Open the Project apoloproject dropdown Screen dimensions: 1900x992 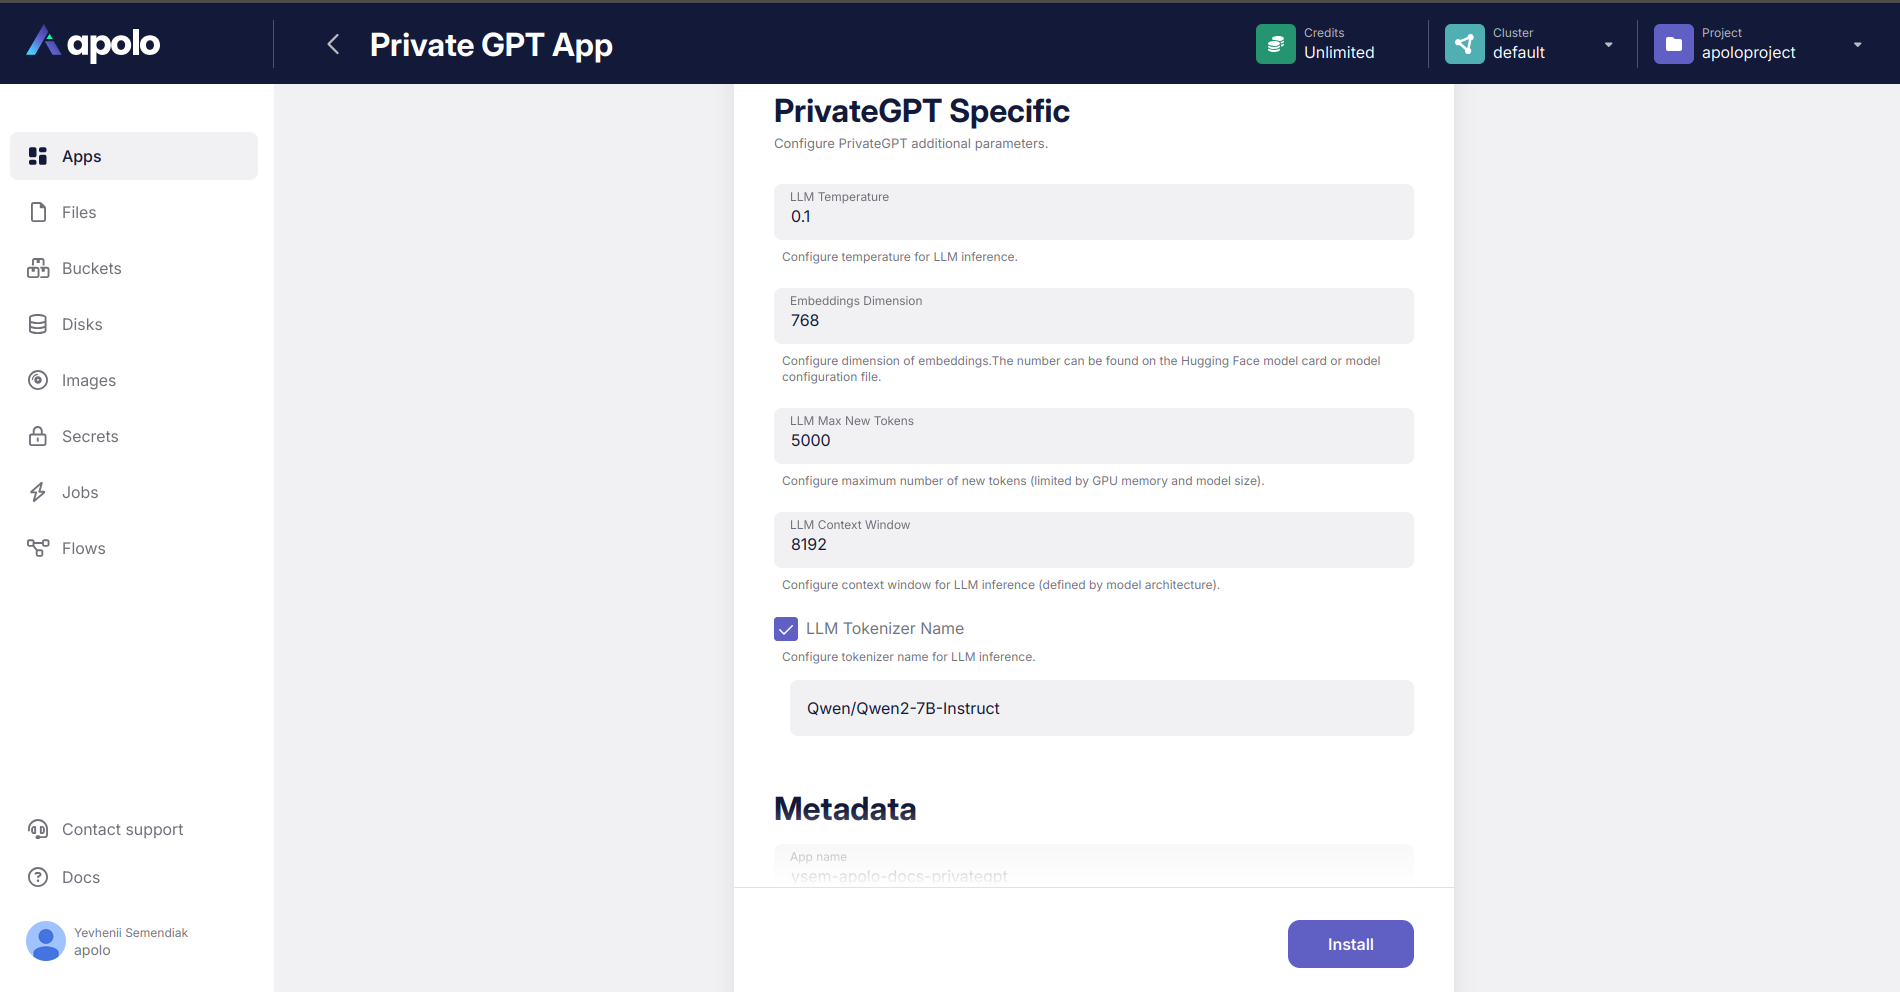1857,44
